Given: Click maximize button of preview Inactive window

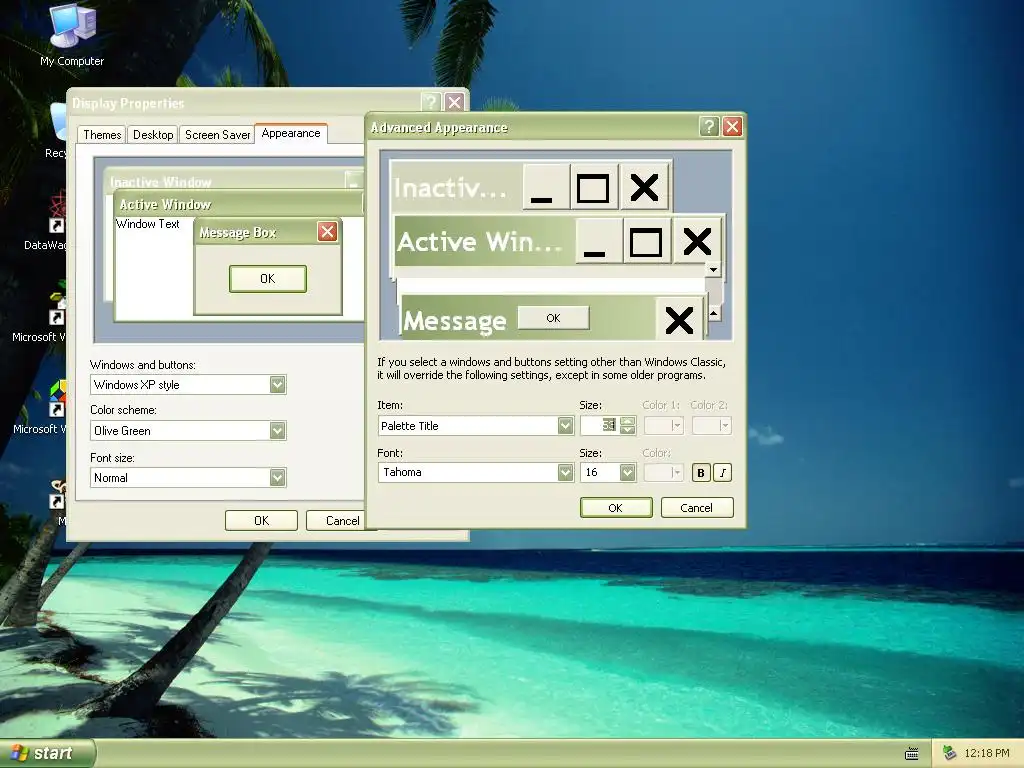Looking at the screenshot, I should coord(594,187).
